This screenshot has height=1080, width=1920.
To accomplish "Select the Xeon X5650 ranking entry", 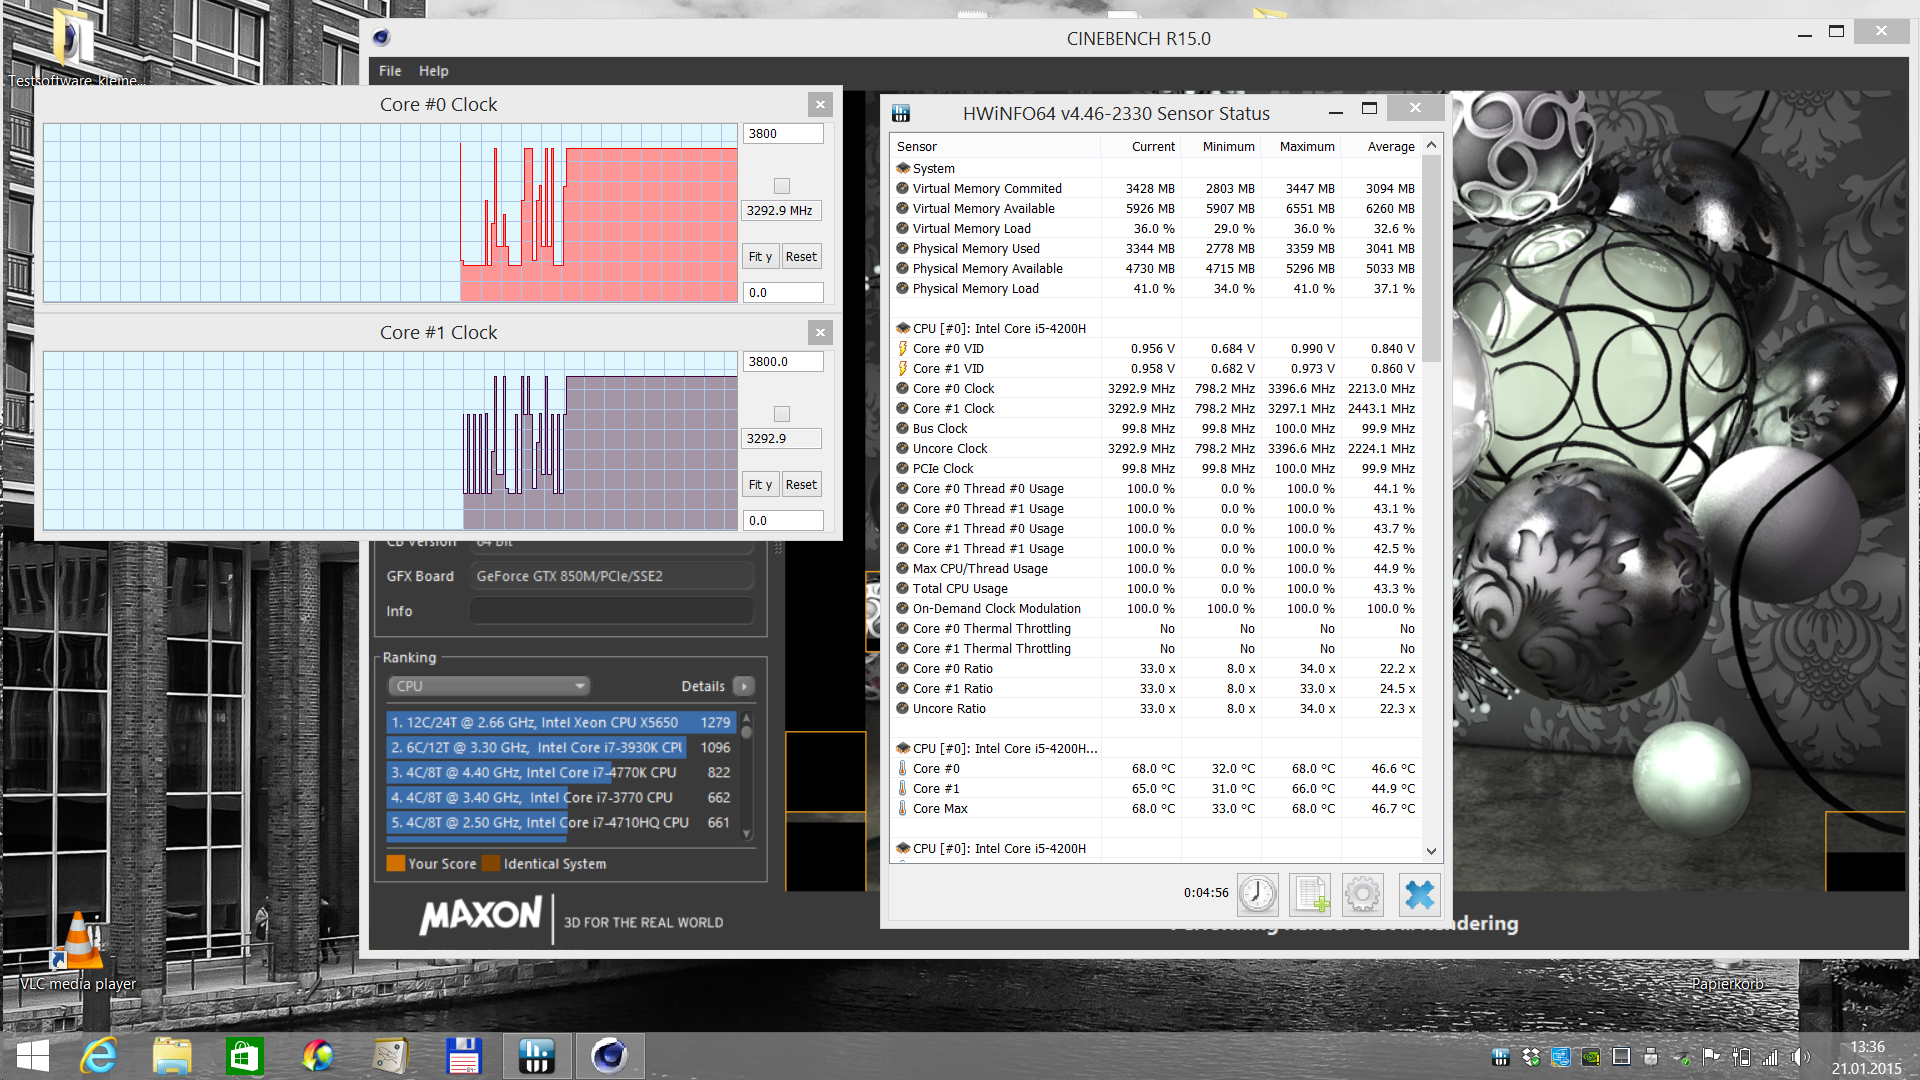I will (560, 722).
